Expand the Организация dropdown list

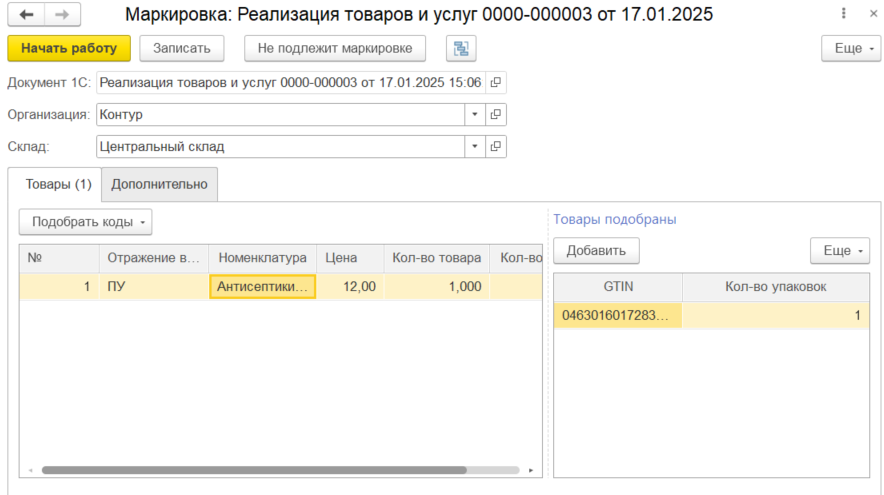coord(474,114)
